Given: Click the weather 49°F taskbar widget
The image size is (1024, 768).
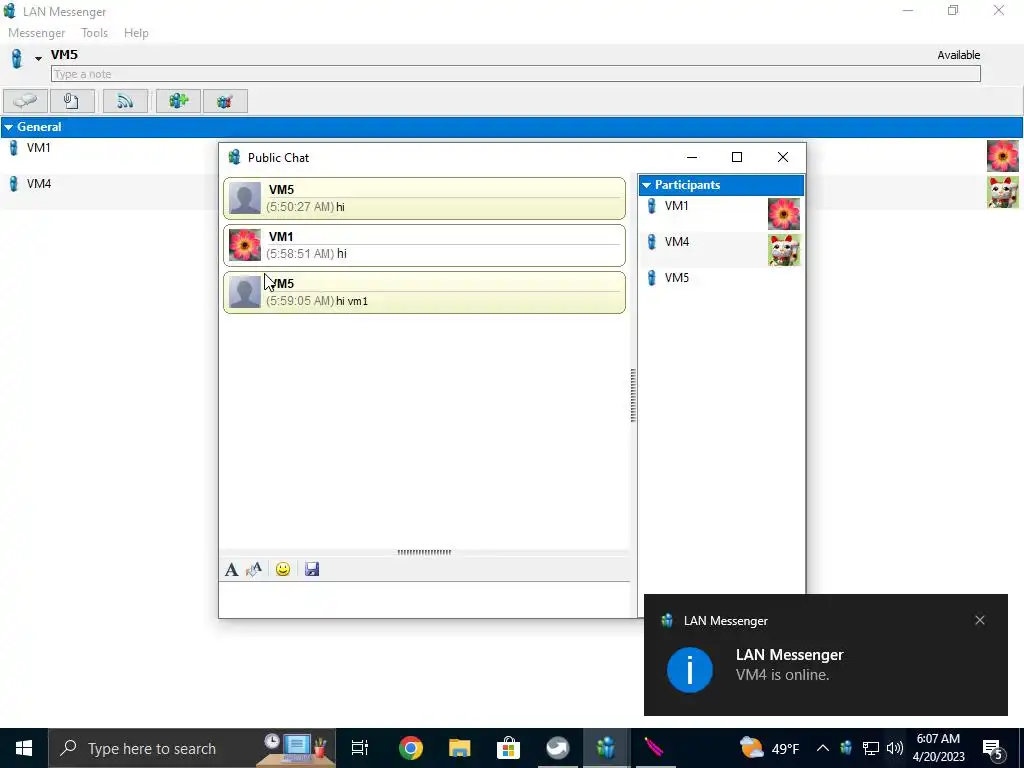Looking at the screenshot, I should point(769,748).
